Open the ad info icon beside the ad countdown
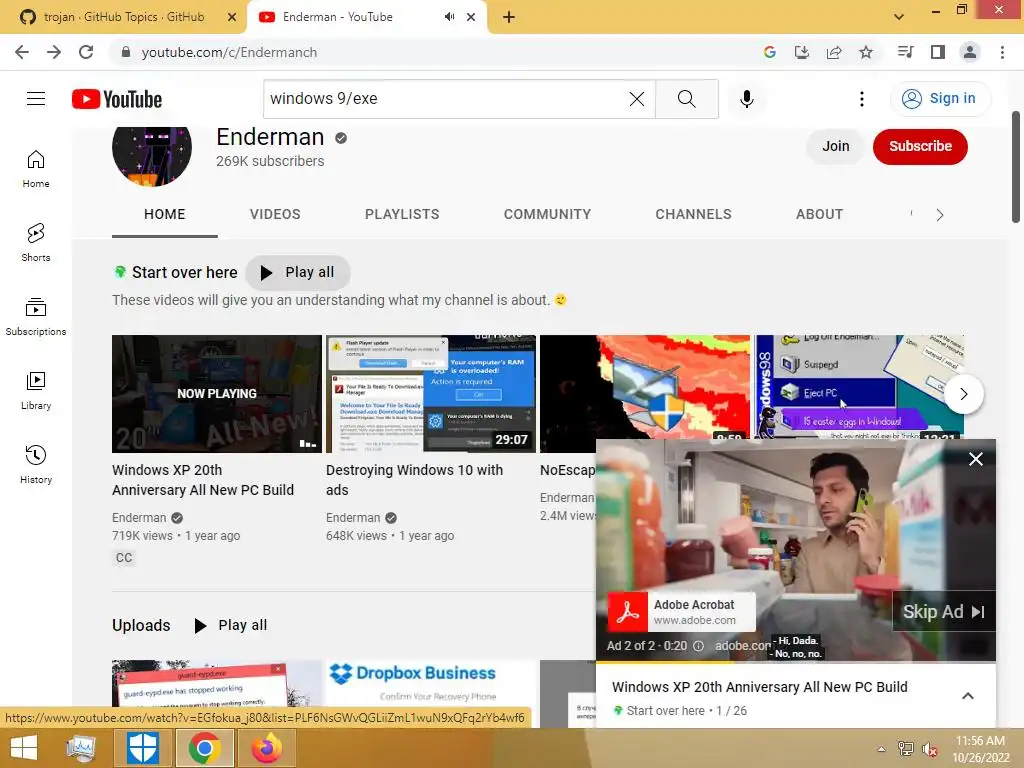Viewport: 1024px width, 768px height. pos(698,646)
